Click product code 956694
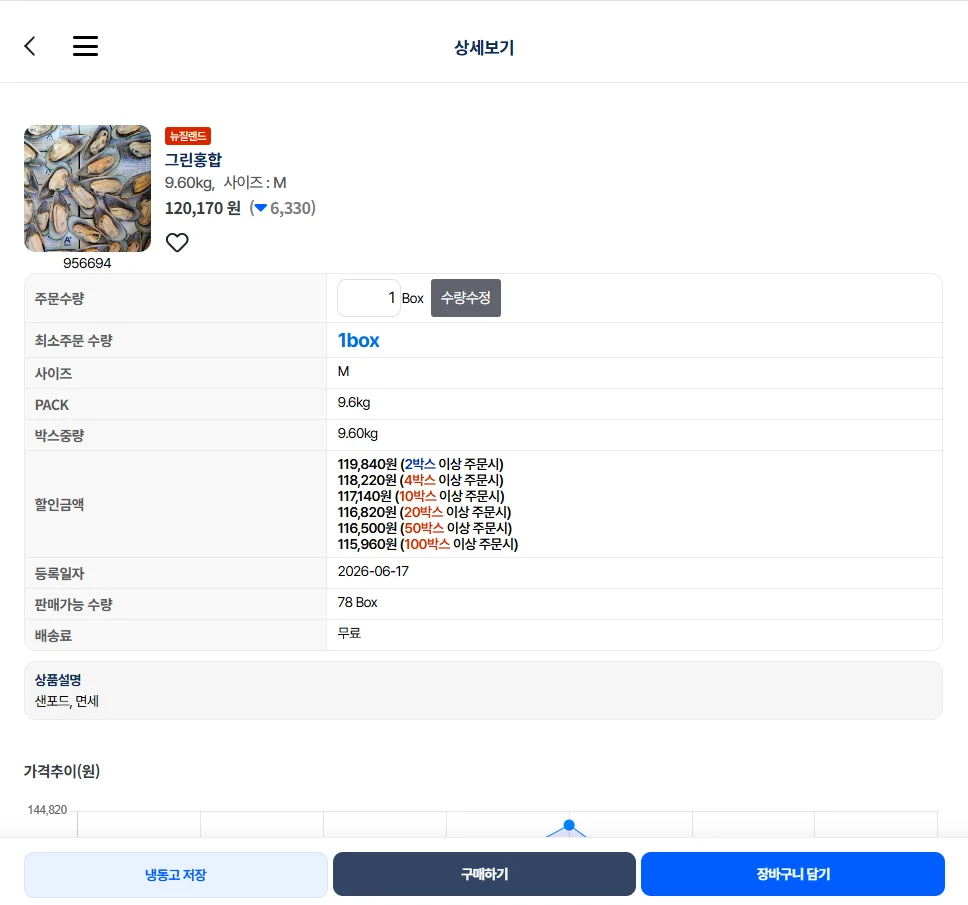 (x=87, y=263)
